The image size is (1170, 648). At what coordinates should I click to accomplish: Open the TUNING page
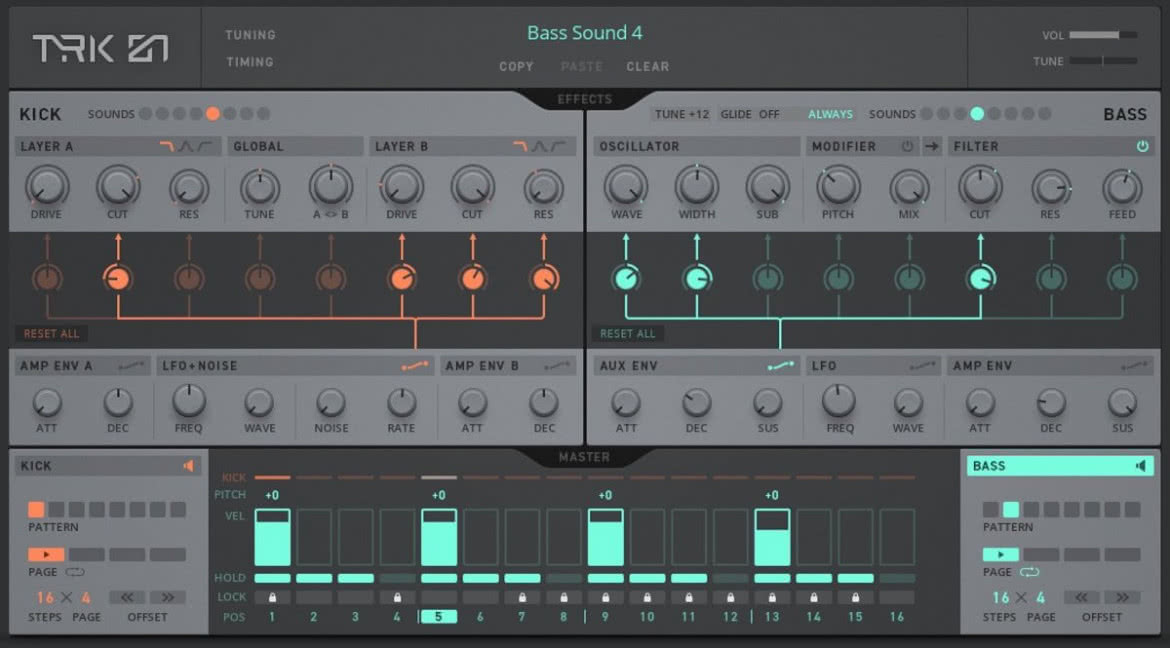pos(250,35)
